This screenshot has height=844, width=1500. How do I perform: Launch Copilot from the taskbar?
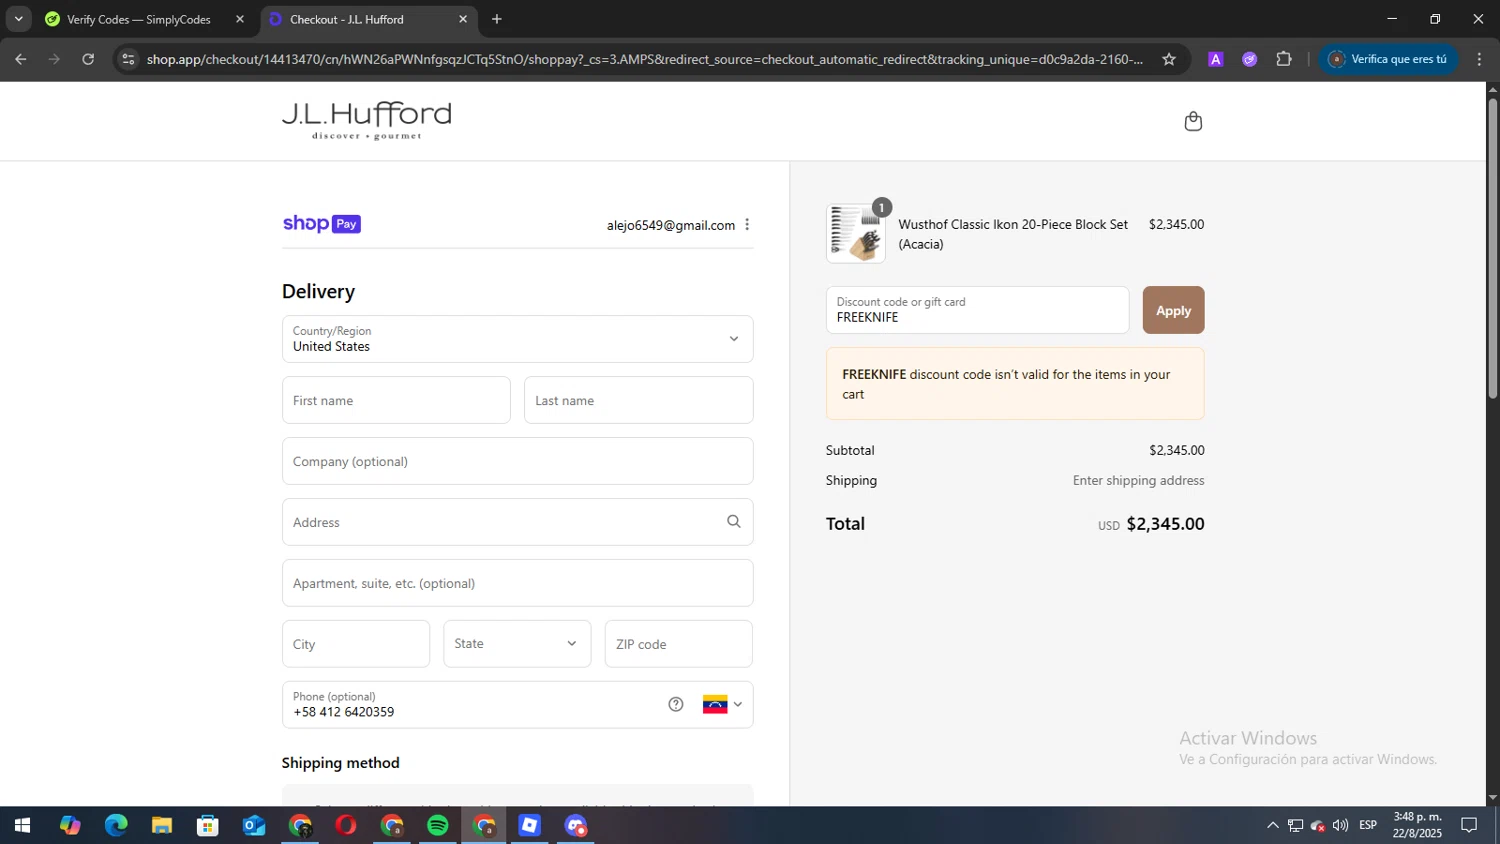[x=69, y=826]
